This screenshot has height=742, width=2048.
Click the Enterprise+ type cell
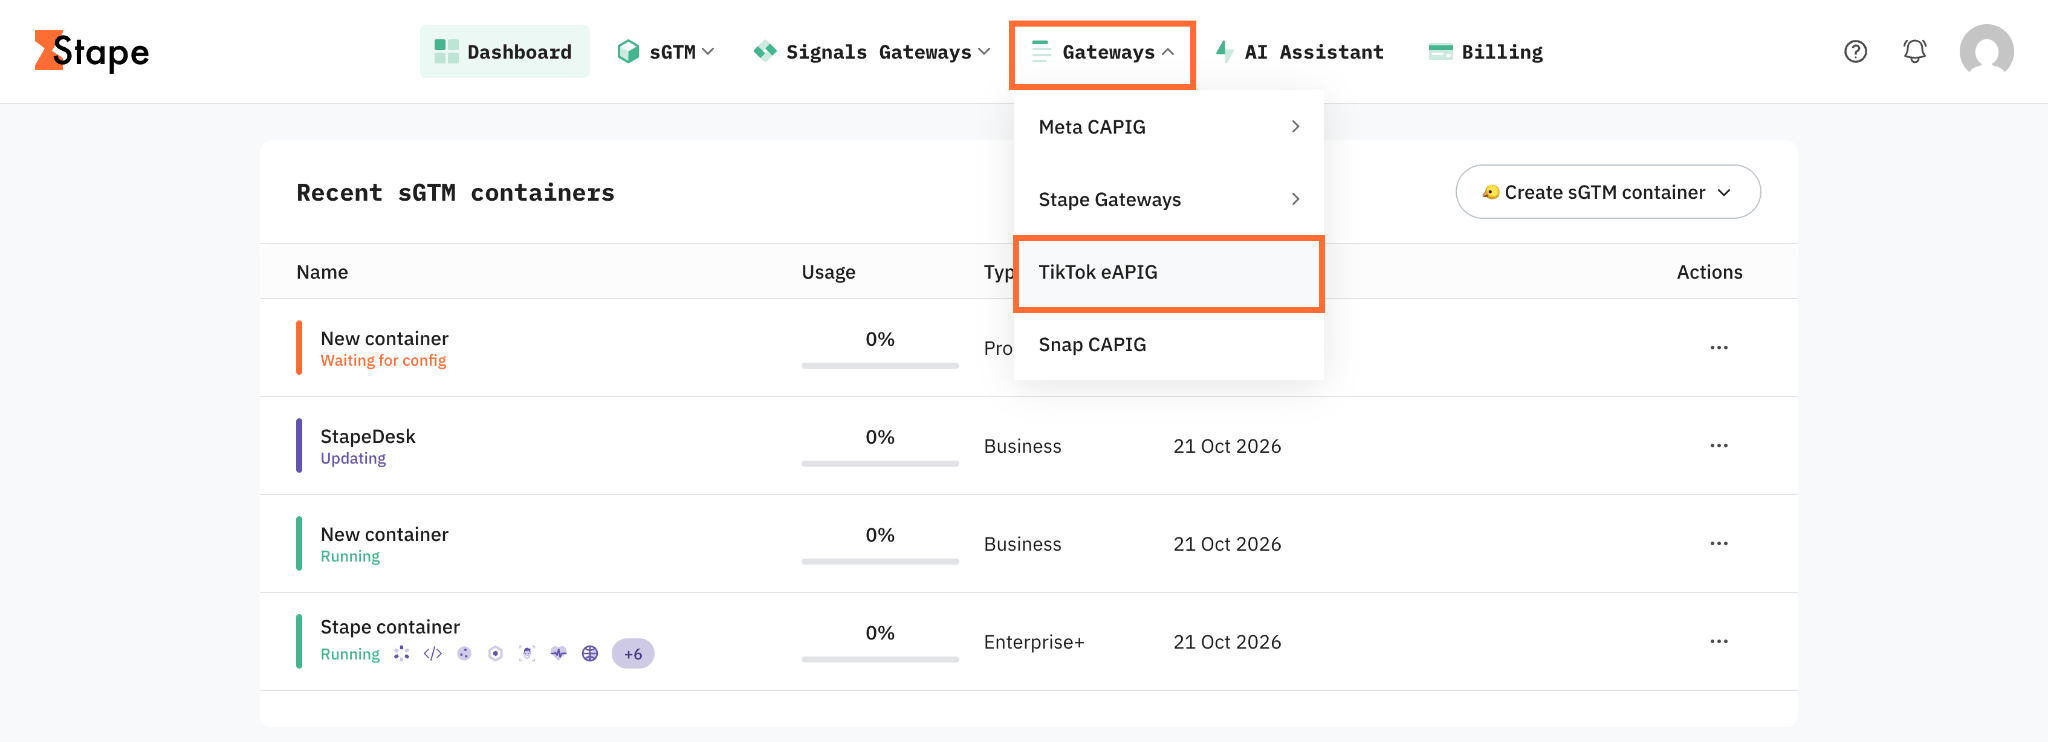(x=1034, y=642)
